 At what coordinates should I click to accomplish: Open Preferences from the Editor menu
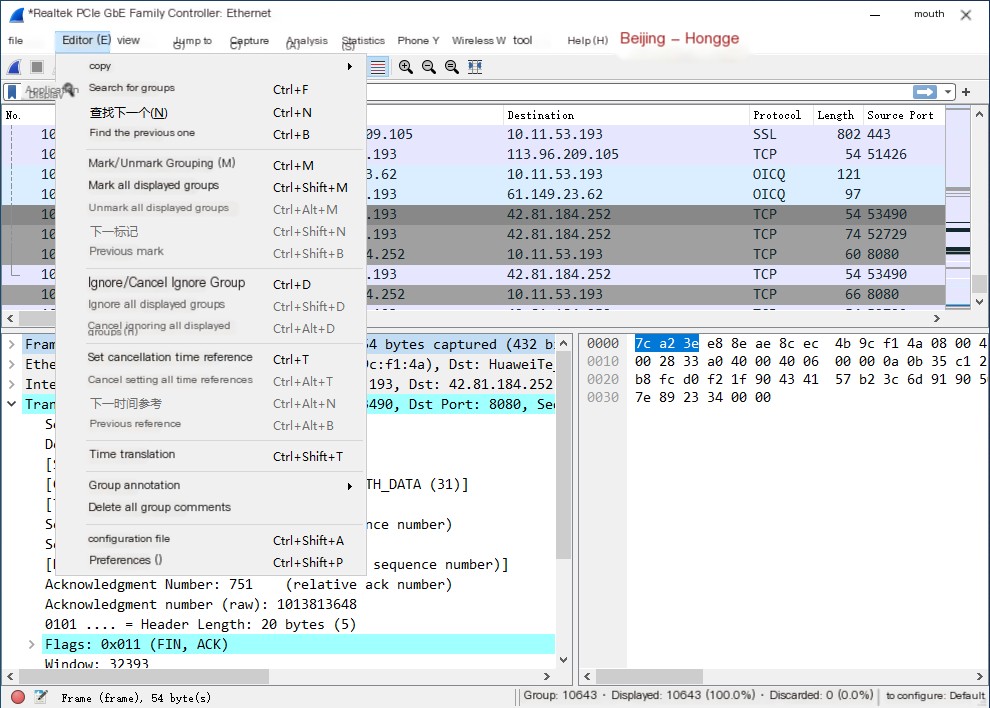coord(212,561)
